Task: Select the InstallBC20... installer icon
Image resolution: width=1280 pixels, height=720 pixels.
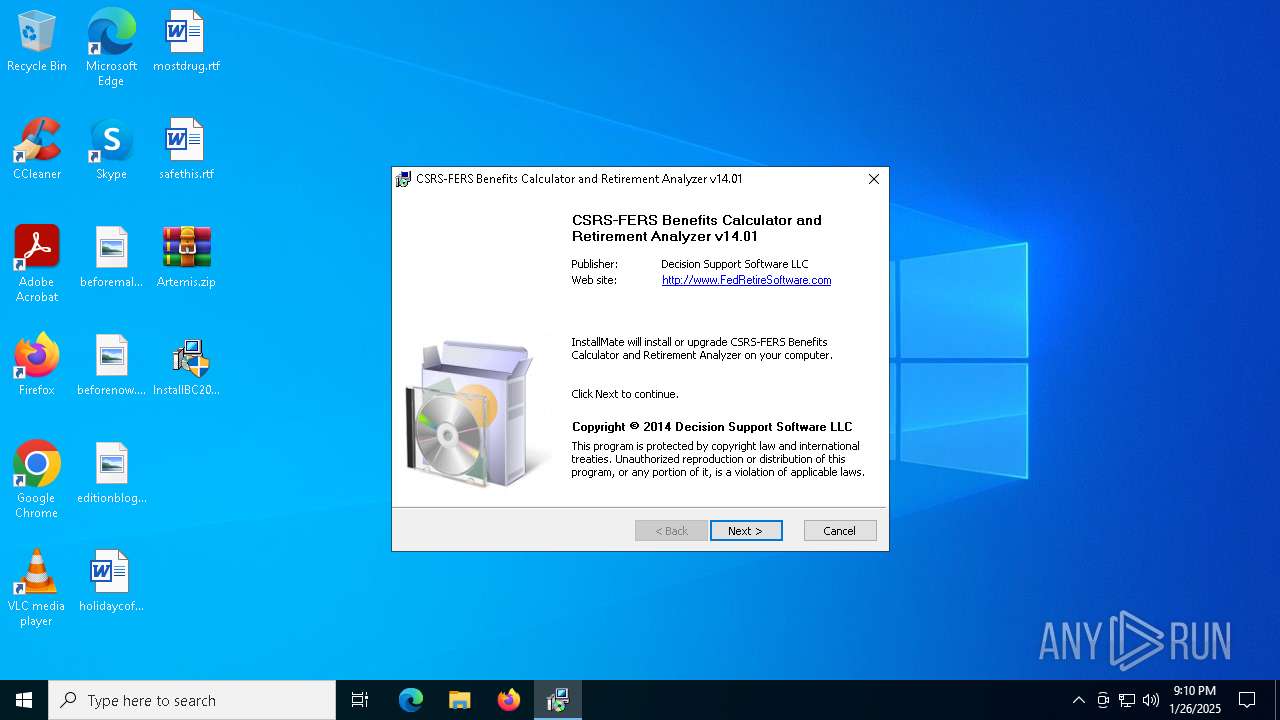Action: (x=186, y=365)
